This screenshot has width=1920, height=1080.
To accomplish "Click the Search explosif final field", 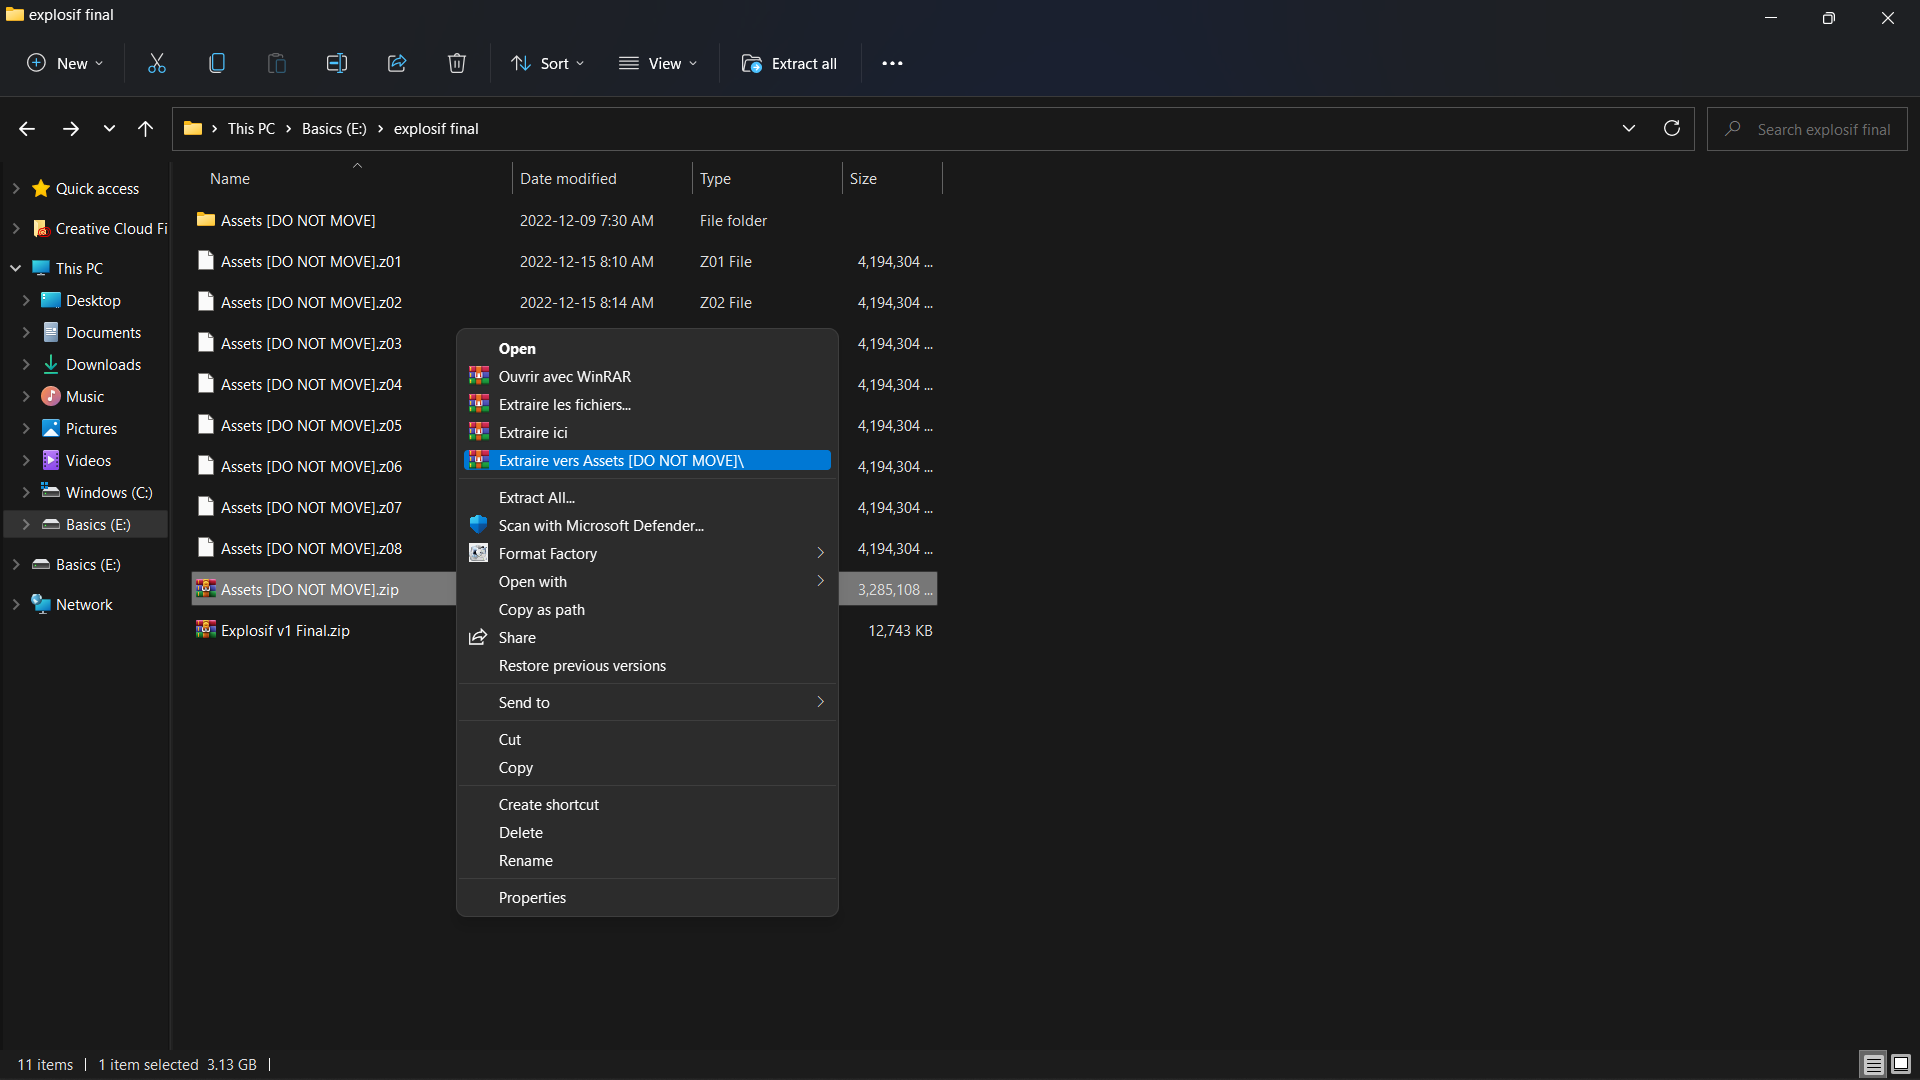I will click(1822, 129).
